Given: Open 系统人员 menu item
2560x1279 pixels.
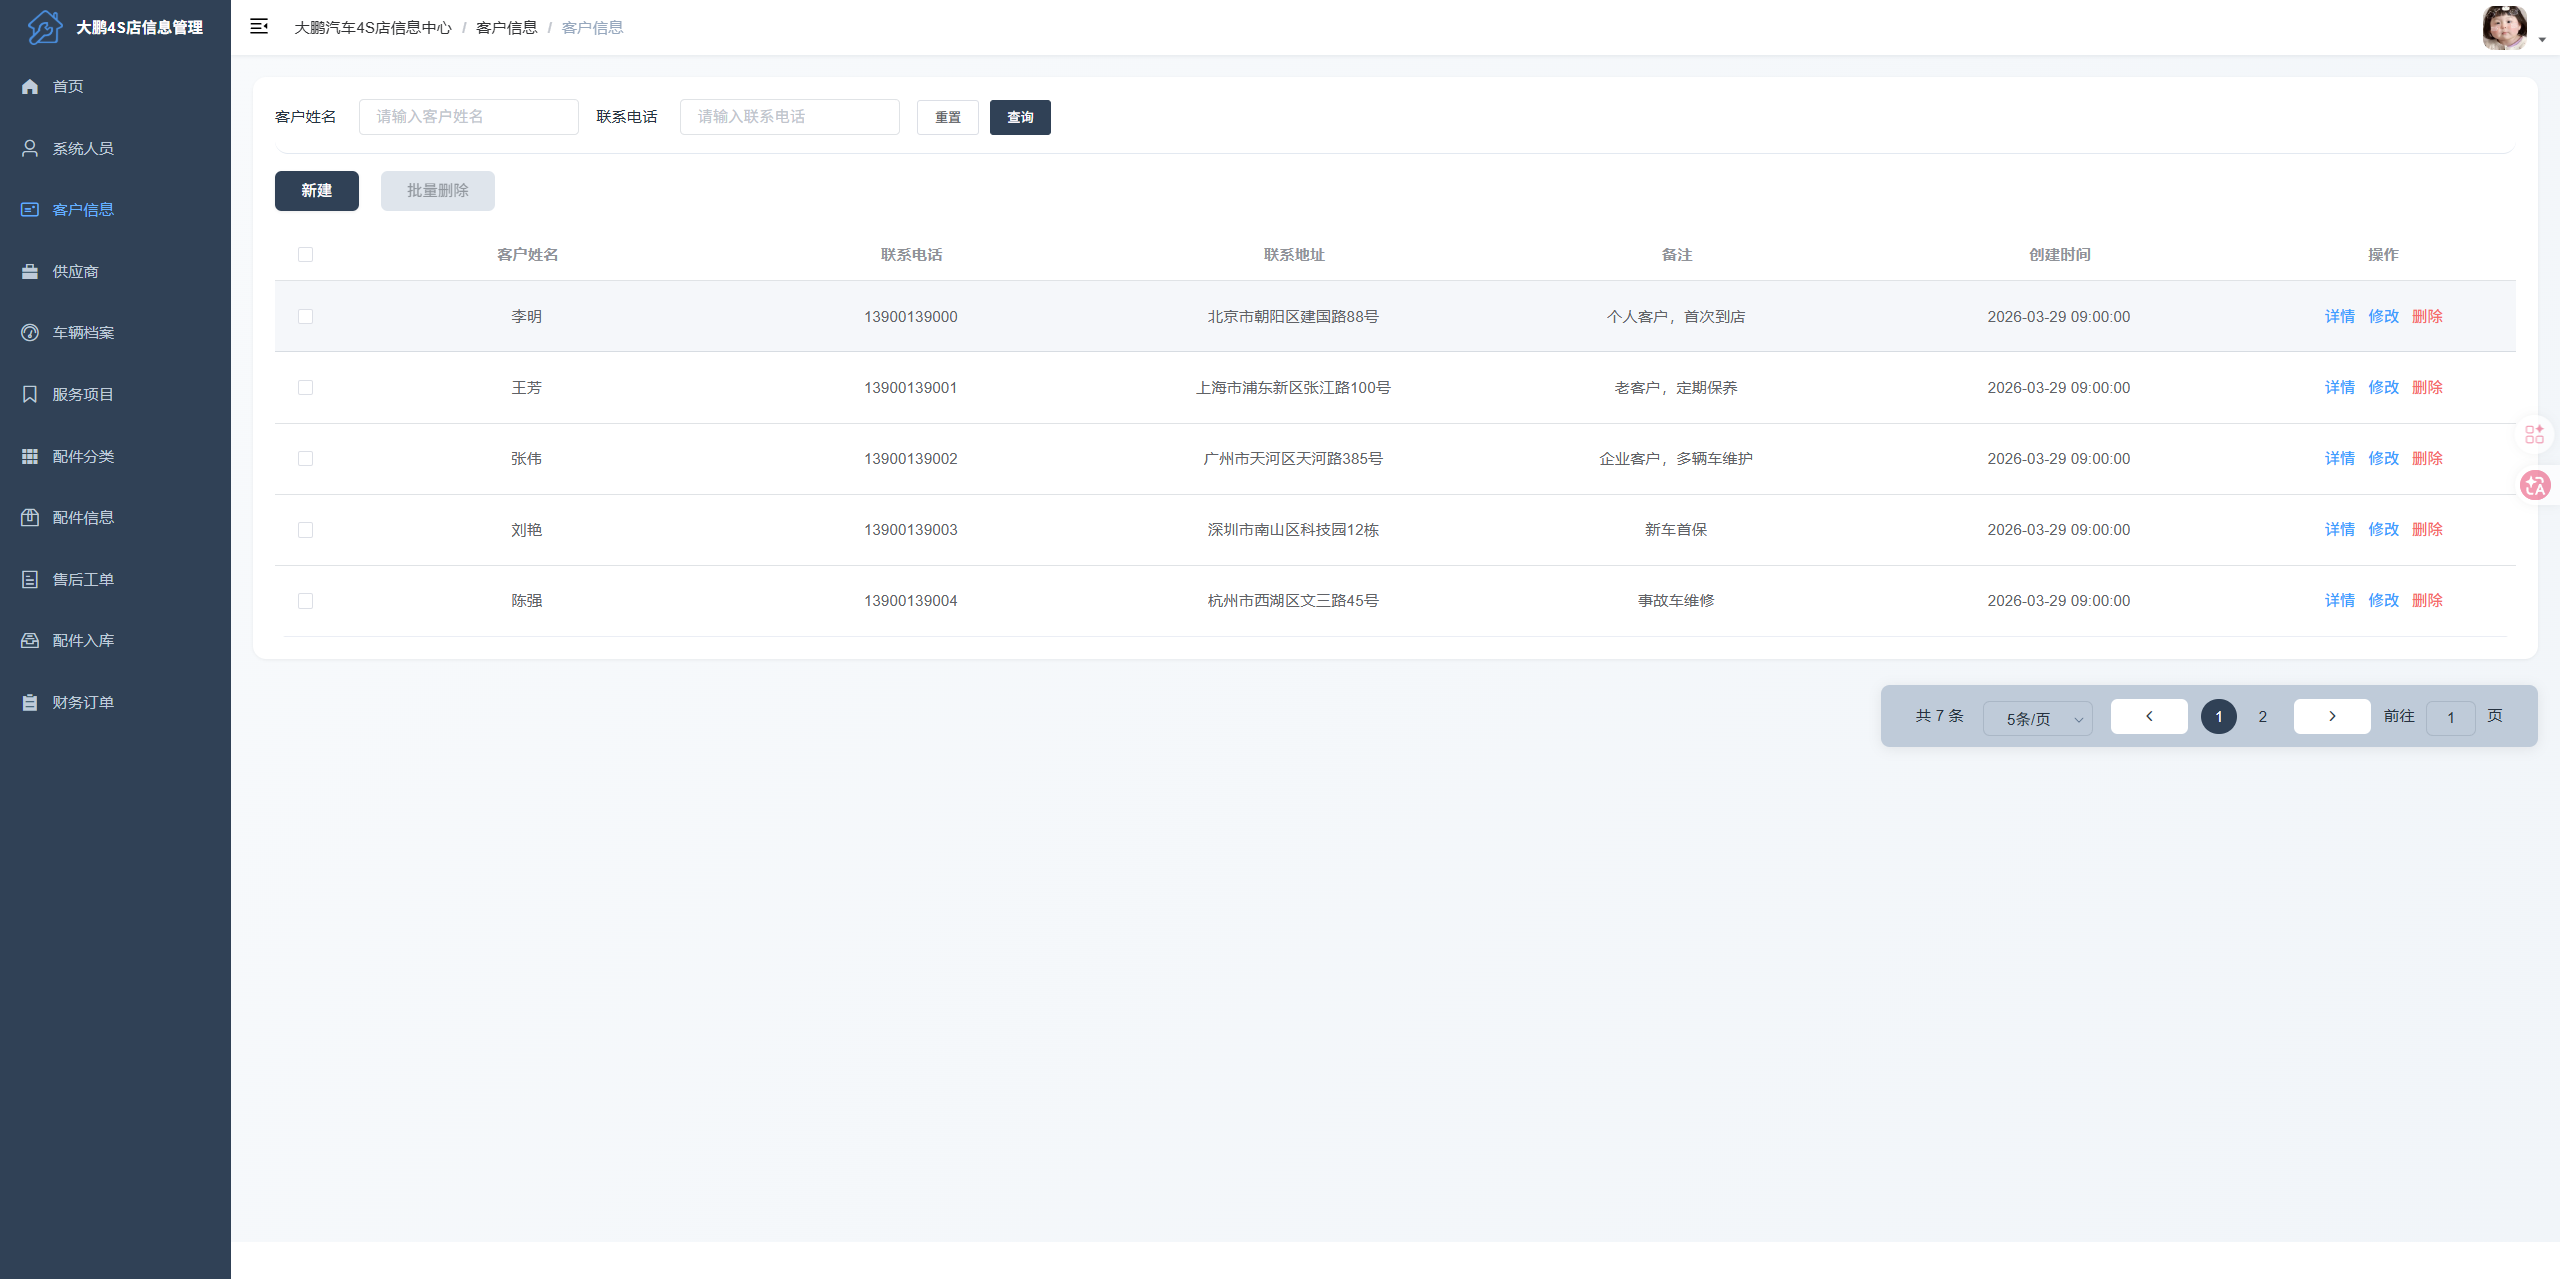Looking at the screenshot, I should 115,148.
